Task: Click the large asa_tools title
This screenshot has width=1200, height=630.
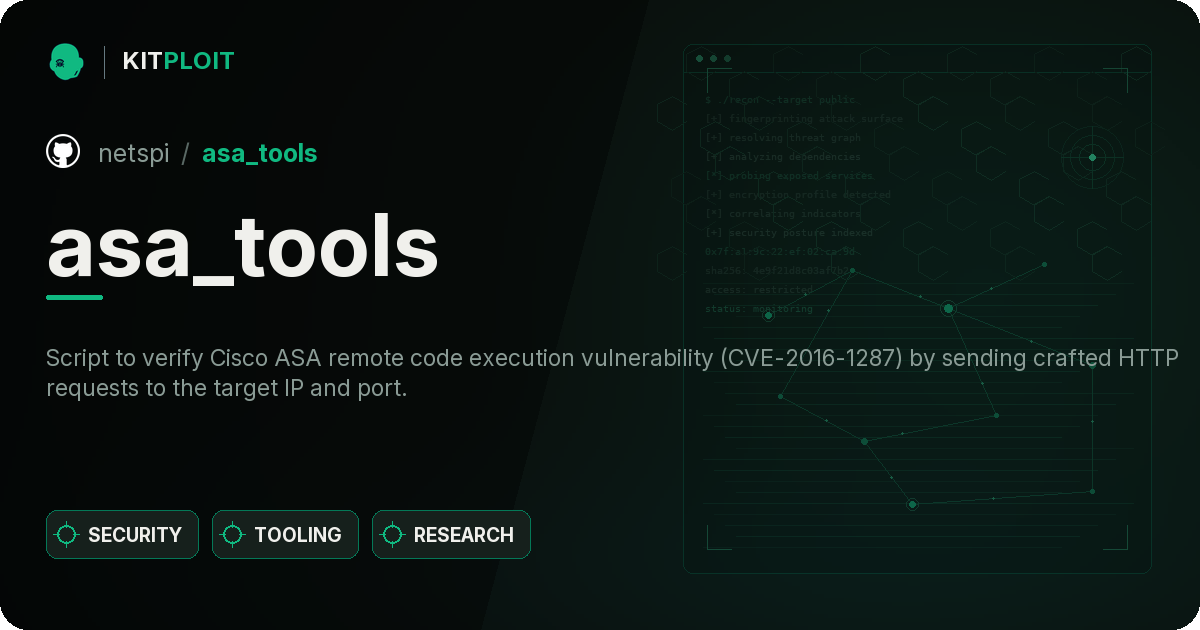Action: click(x=243, y=247)
